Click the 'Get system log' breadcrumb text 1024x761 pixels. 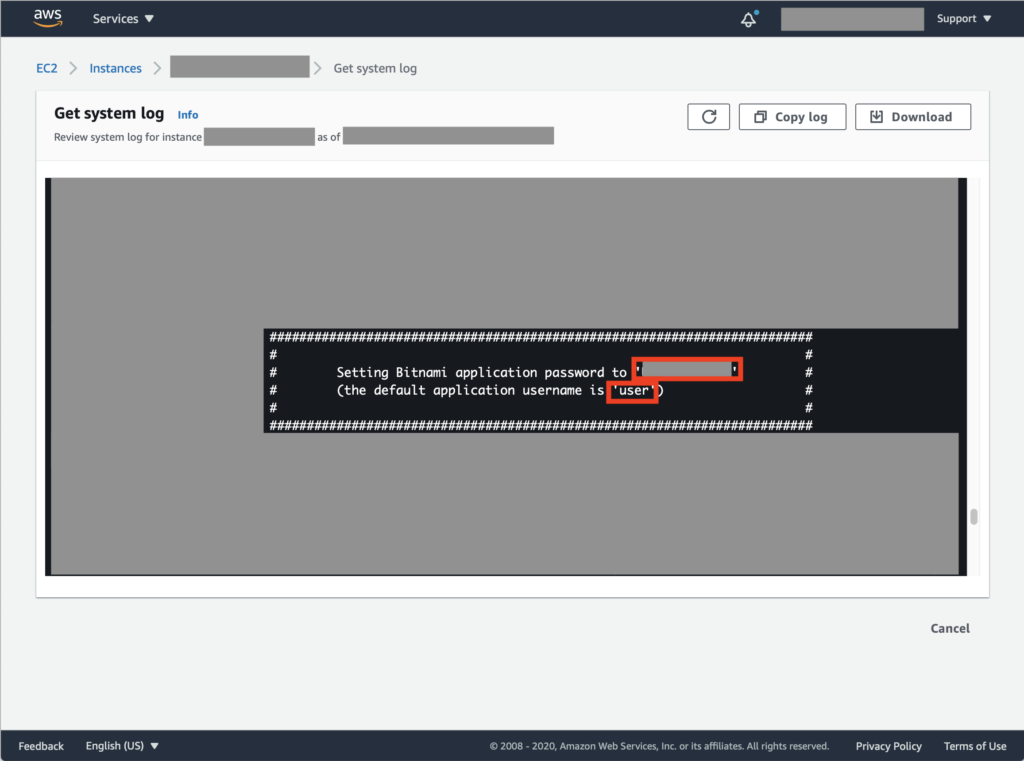point(375,68)
